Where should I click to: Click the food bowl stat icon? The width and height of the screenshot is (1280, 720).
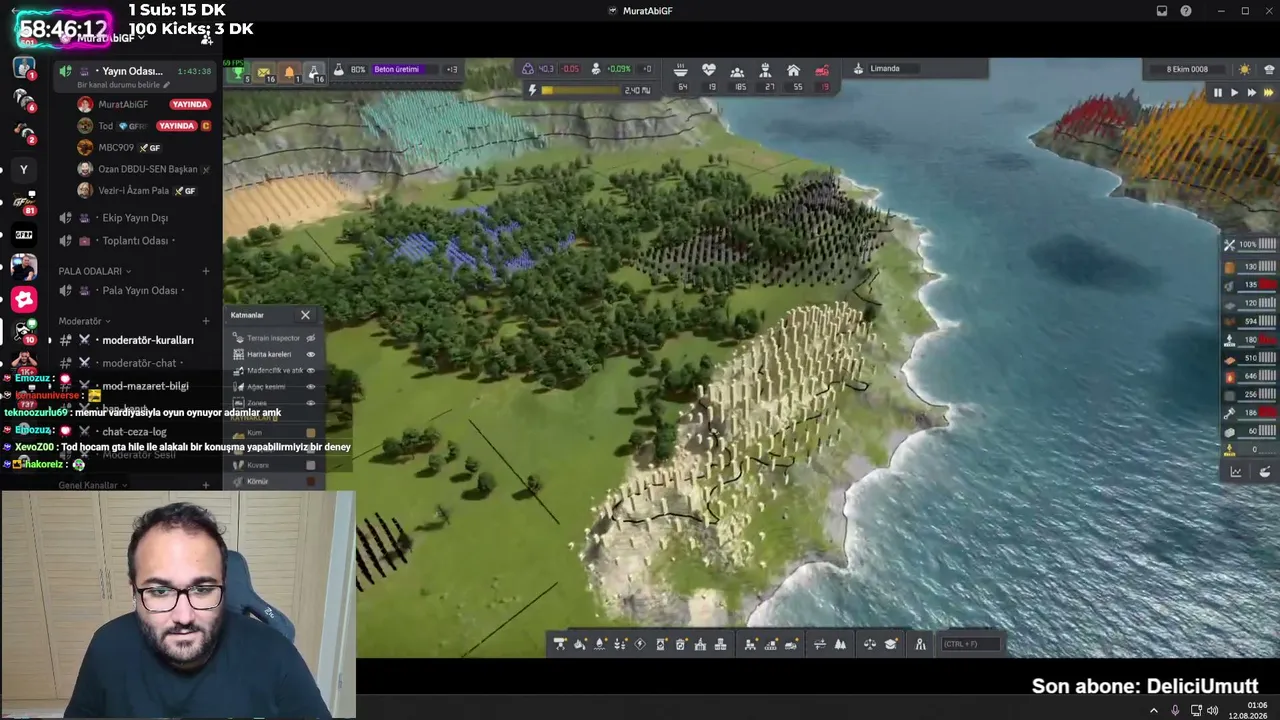pos(680,70)
